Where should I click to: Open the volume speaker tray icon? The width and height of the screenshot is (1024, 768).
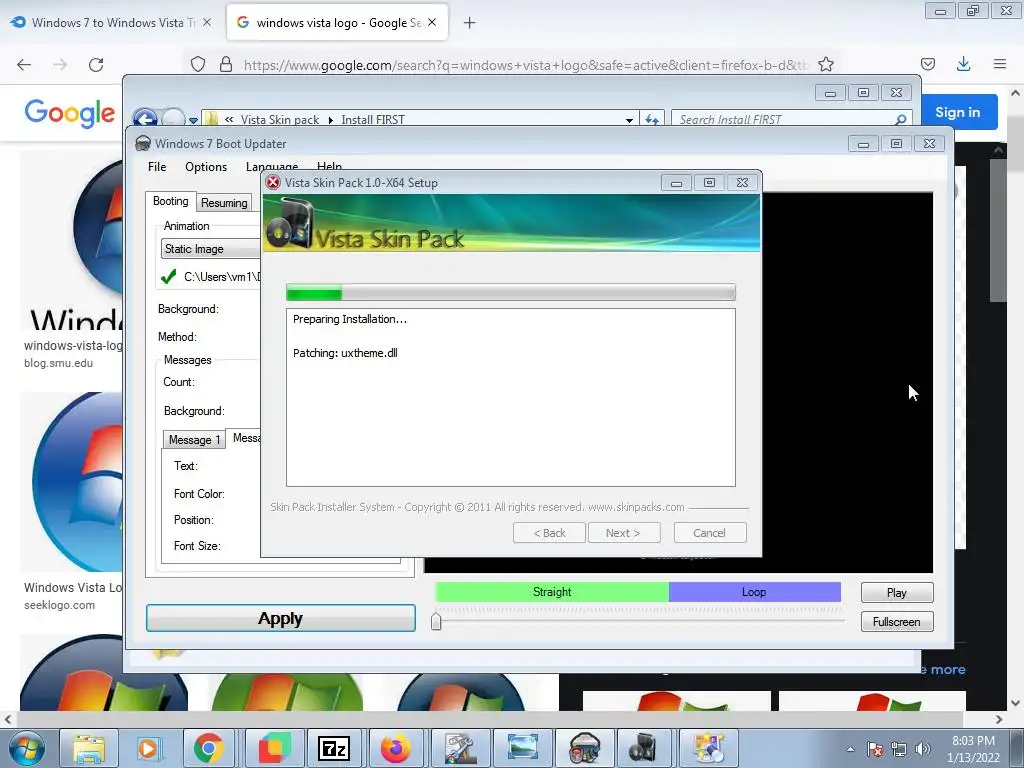[923, 749]
